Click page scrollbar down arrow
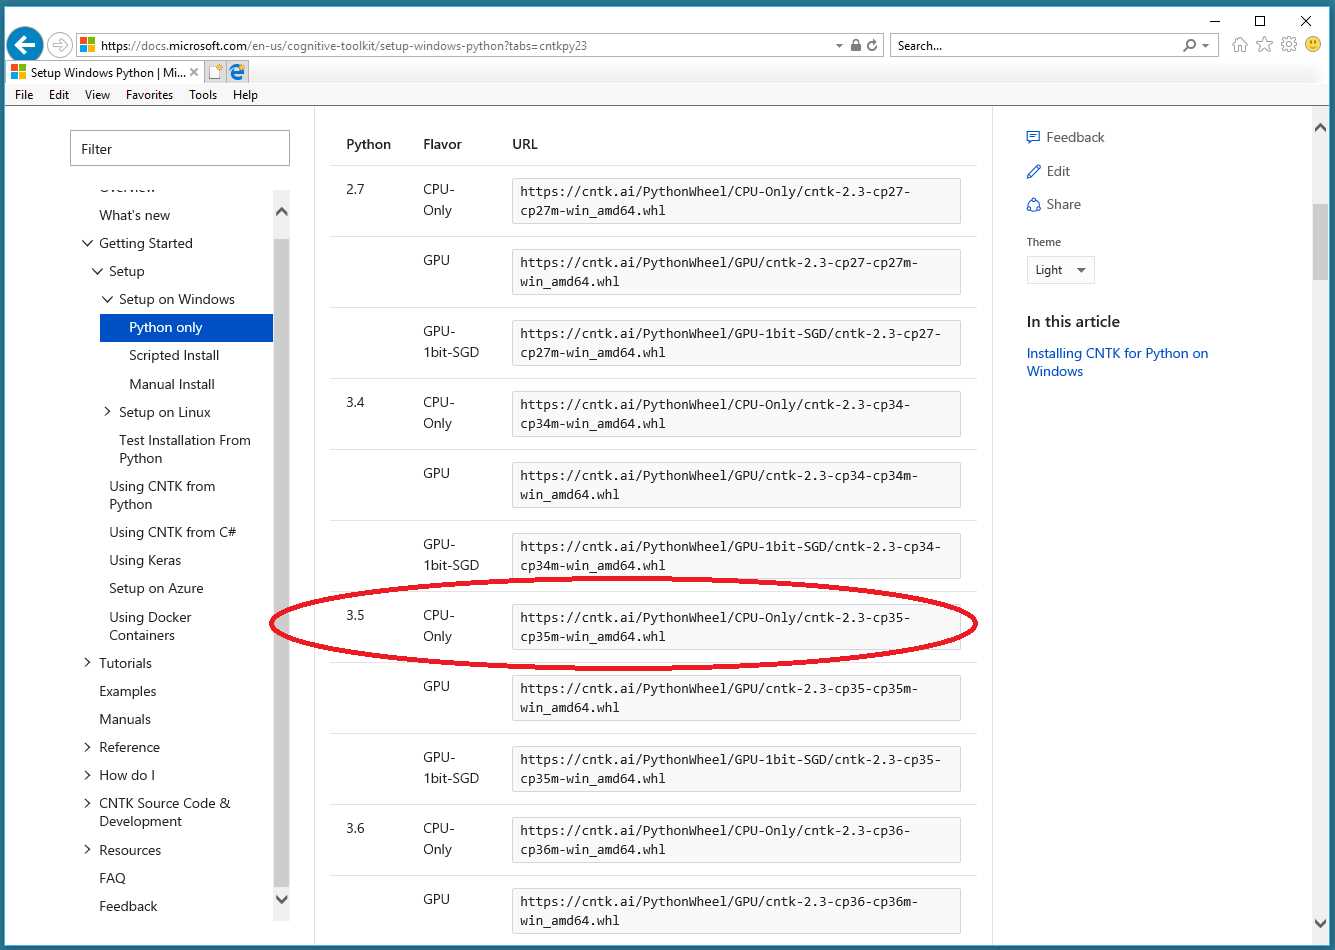 [x=1320, y=923]
